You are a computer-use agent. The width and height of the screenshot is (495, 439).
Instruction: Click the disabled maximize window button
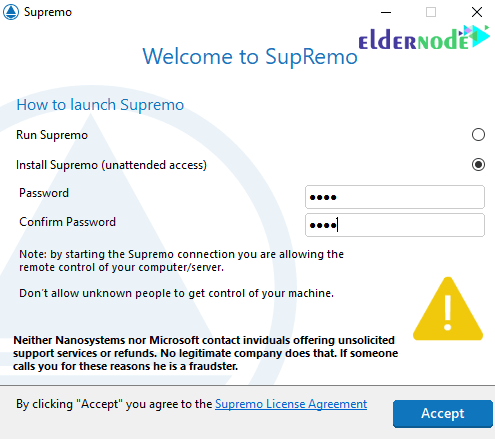431,12
